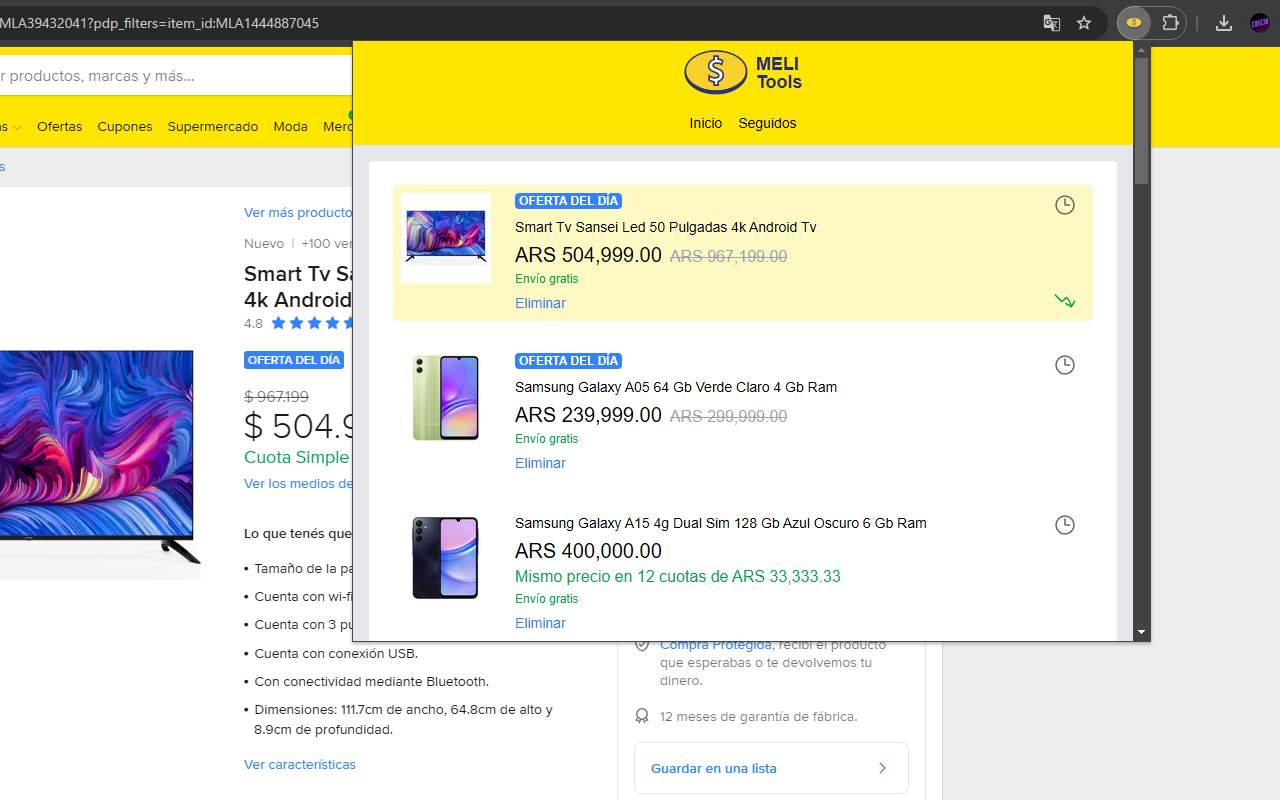Screen dimensions: 1280x800
Task: Click the MercadoLibre product search field
Action: tap(175, 76)
